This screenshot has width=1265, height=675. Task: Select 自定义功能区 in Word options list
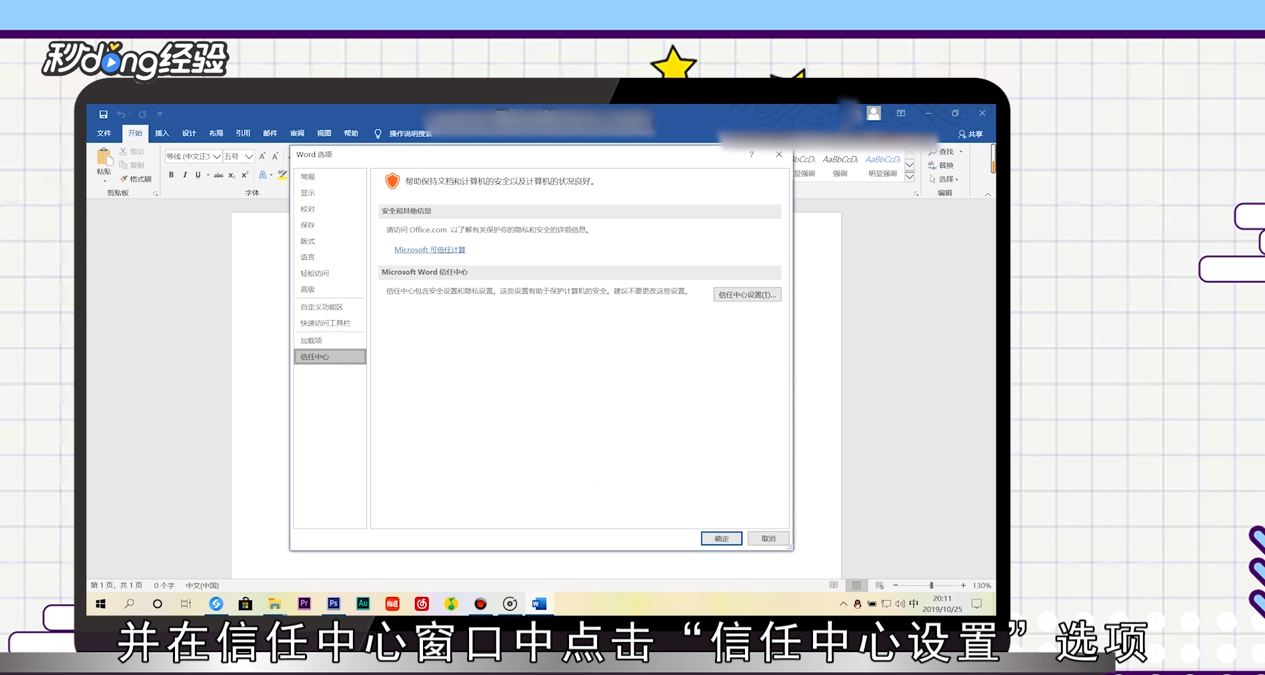330,307
